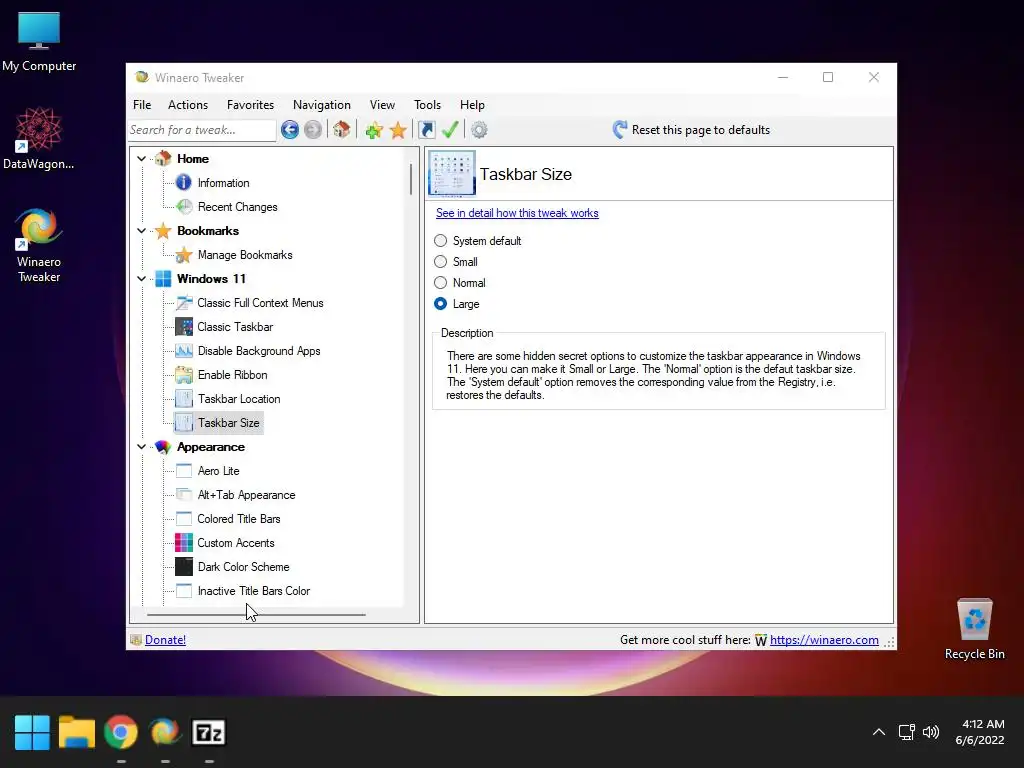The image size is (1024, 768).
Task: Select the DataWagon desktop shortcut
Action: [x=39, y=139]
